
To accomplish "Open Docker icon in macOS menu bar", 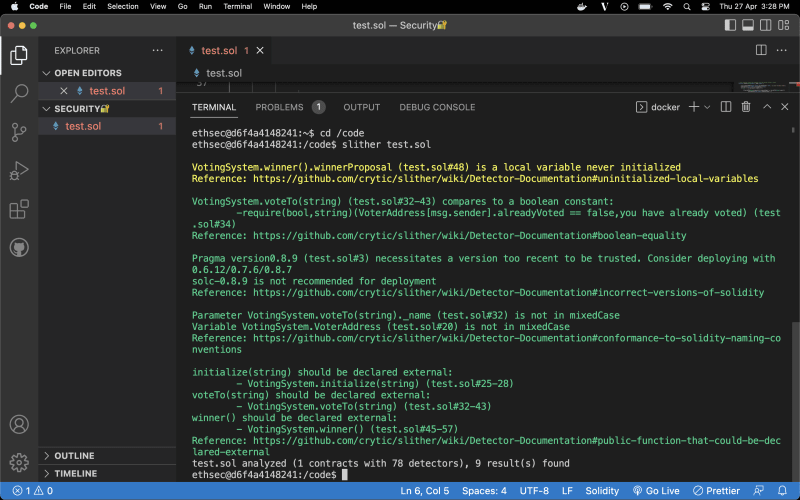I will click(x=582, y=7).
